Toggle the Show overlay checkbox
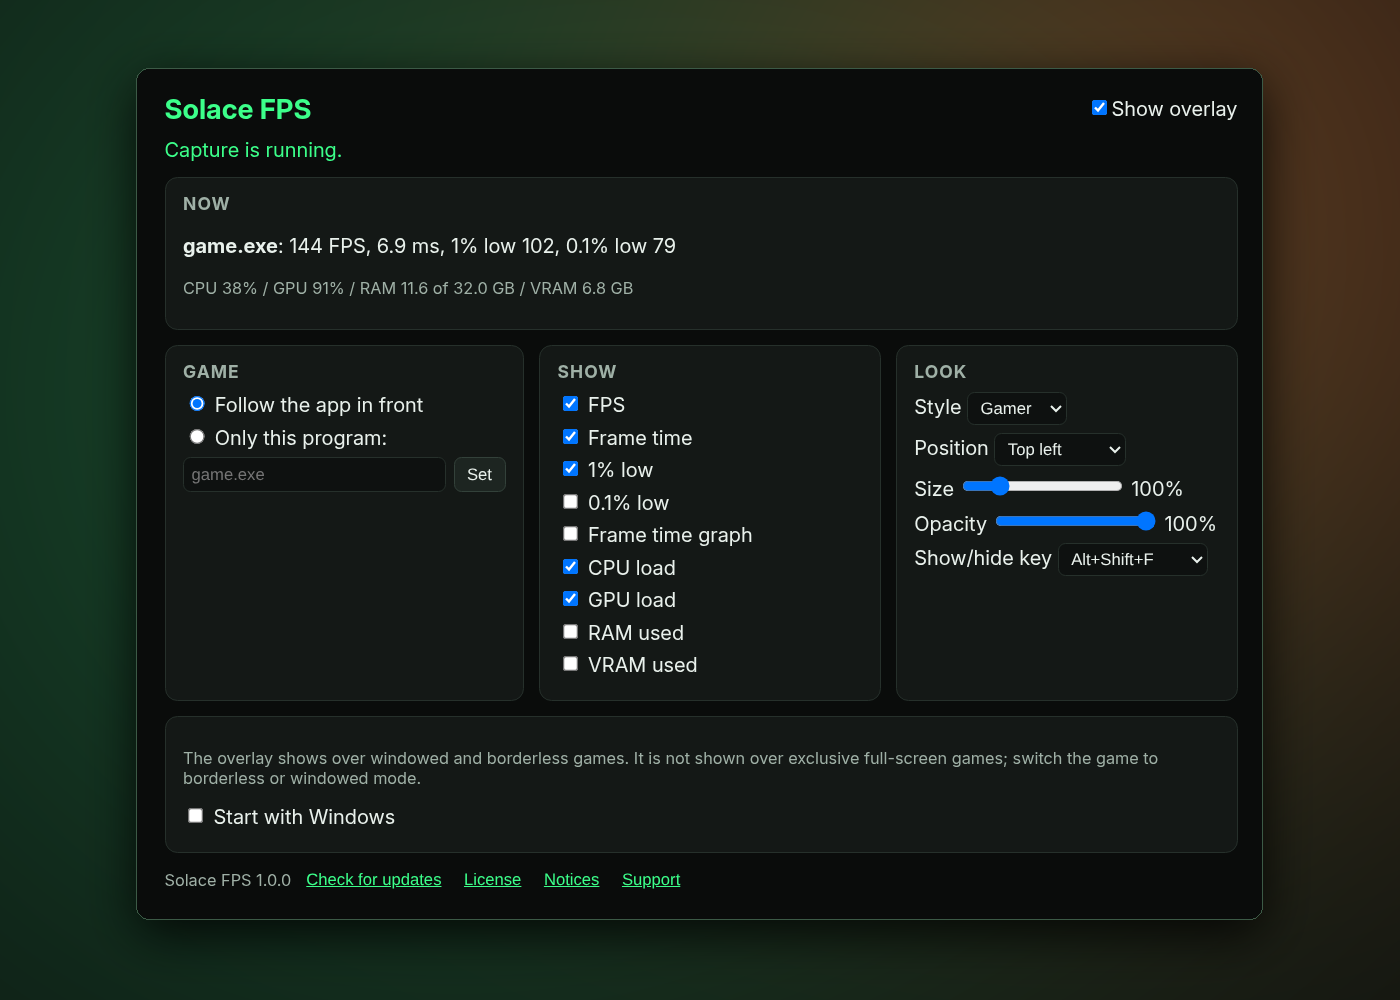Screen dimensions: 1400x1000 (1099, 108)
